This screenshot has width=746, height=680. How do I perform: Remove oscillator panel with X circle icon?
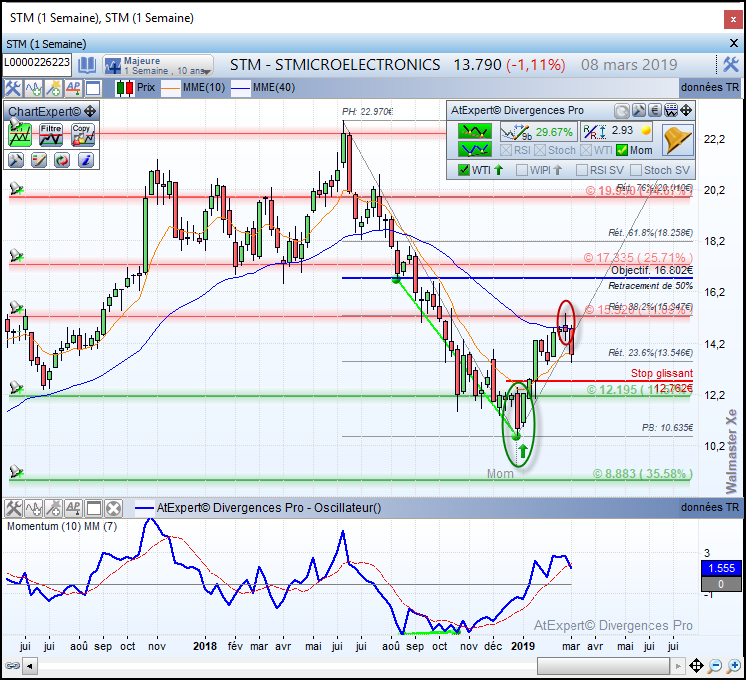click(x=113, y=509)
